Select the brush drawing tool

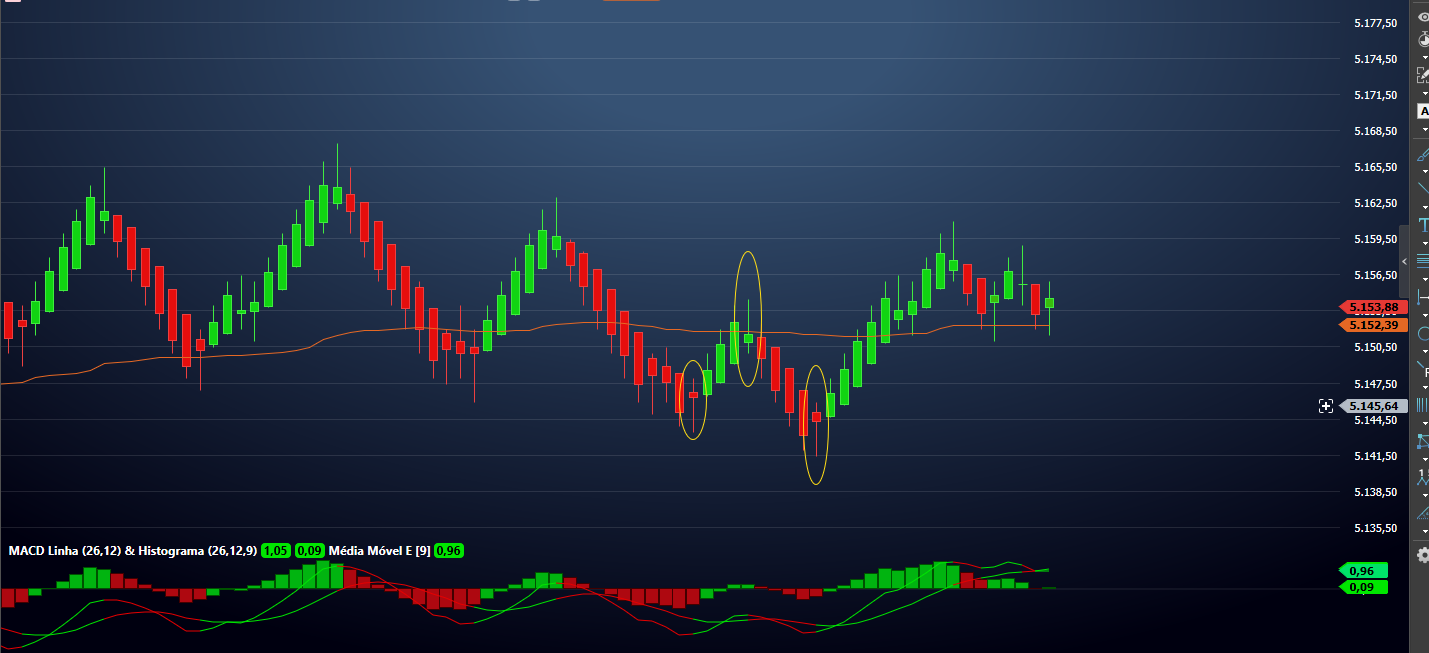[1422, 154]
